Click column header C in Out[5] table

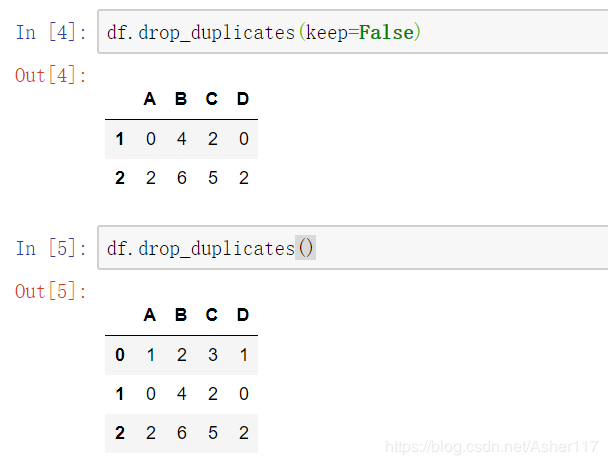pos(212,315)
